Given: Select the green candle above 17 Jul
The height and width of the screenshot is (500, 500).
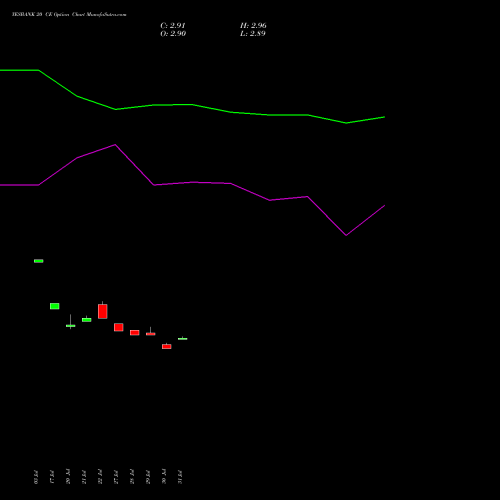Looking at the screenshot, I should [x=55, y=306].
